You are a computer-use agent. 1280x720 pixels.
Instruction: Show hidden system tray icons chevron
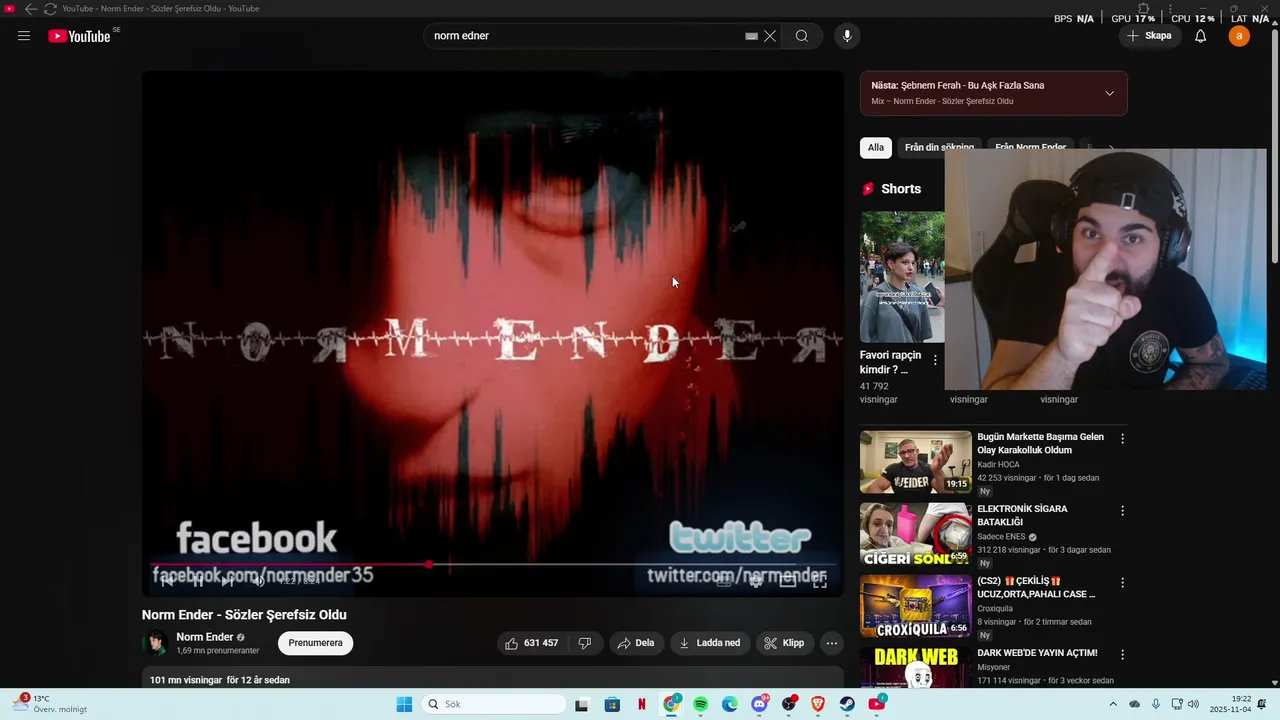1113,704
